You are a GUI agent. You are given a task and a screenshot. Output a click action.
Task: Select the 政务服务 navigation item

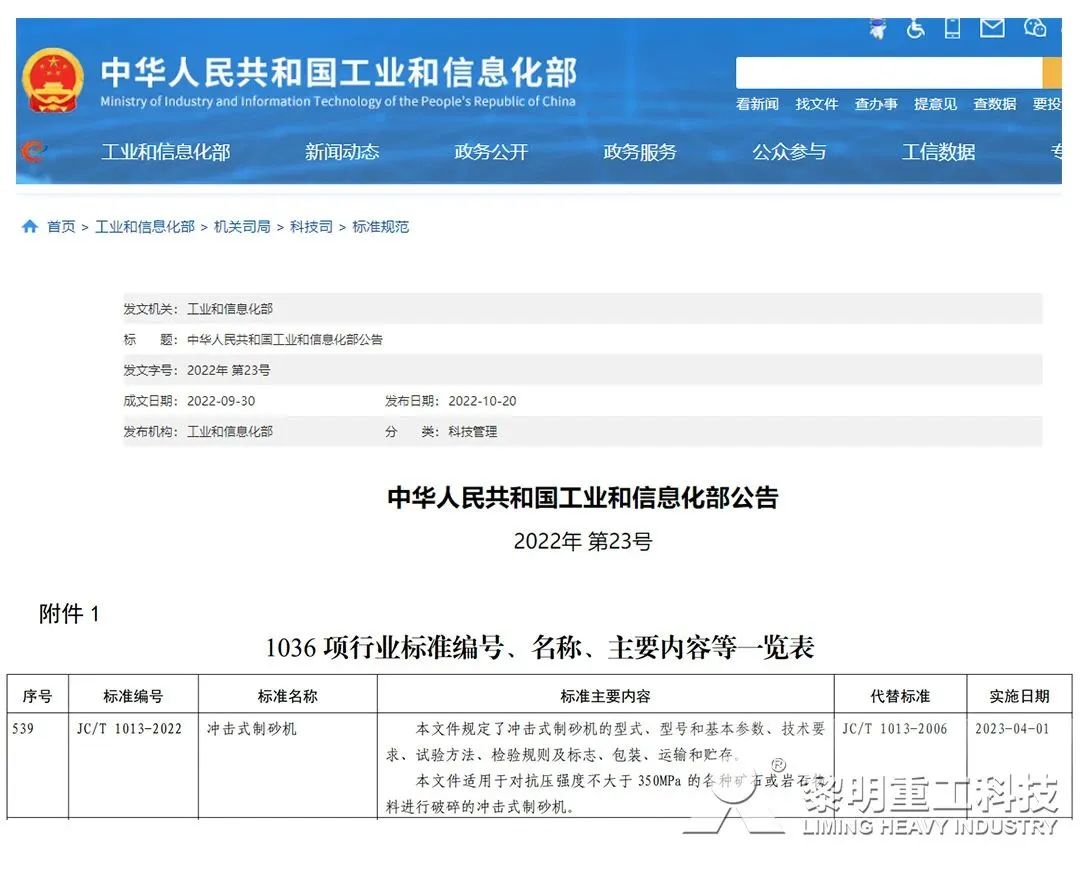coord(640,152)
